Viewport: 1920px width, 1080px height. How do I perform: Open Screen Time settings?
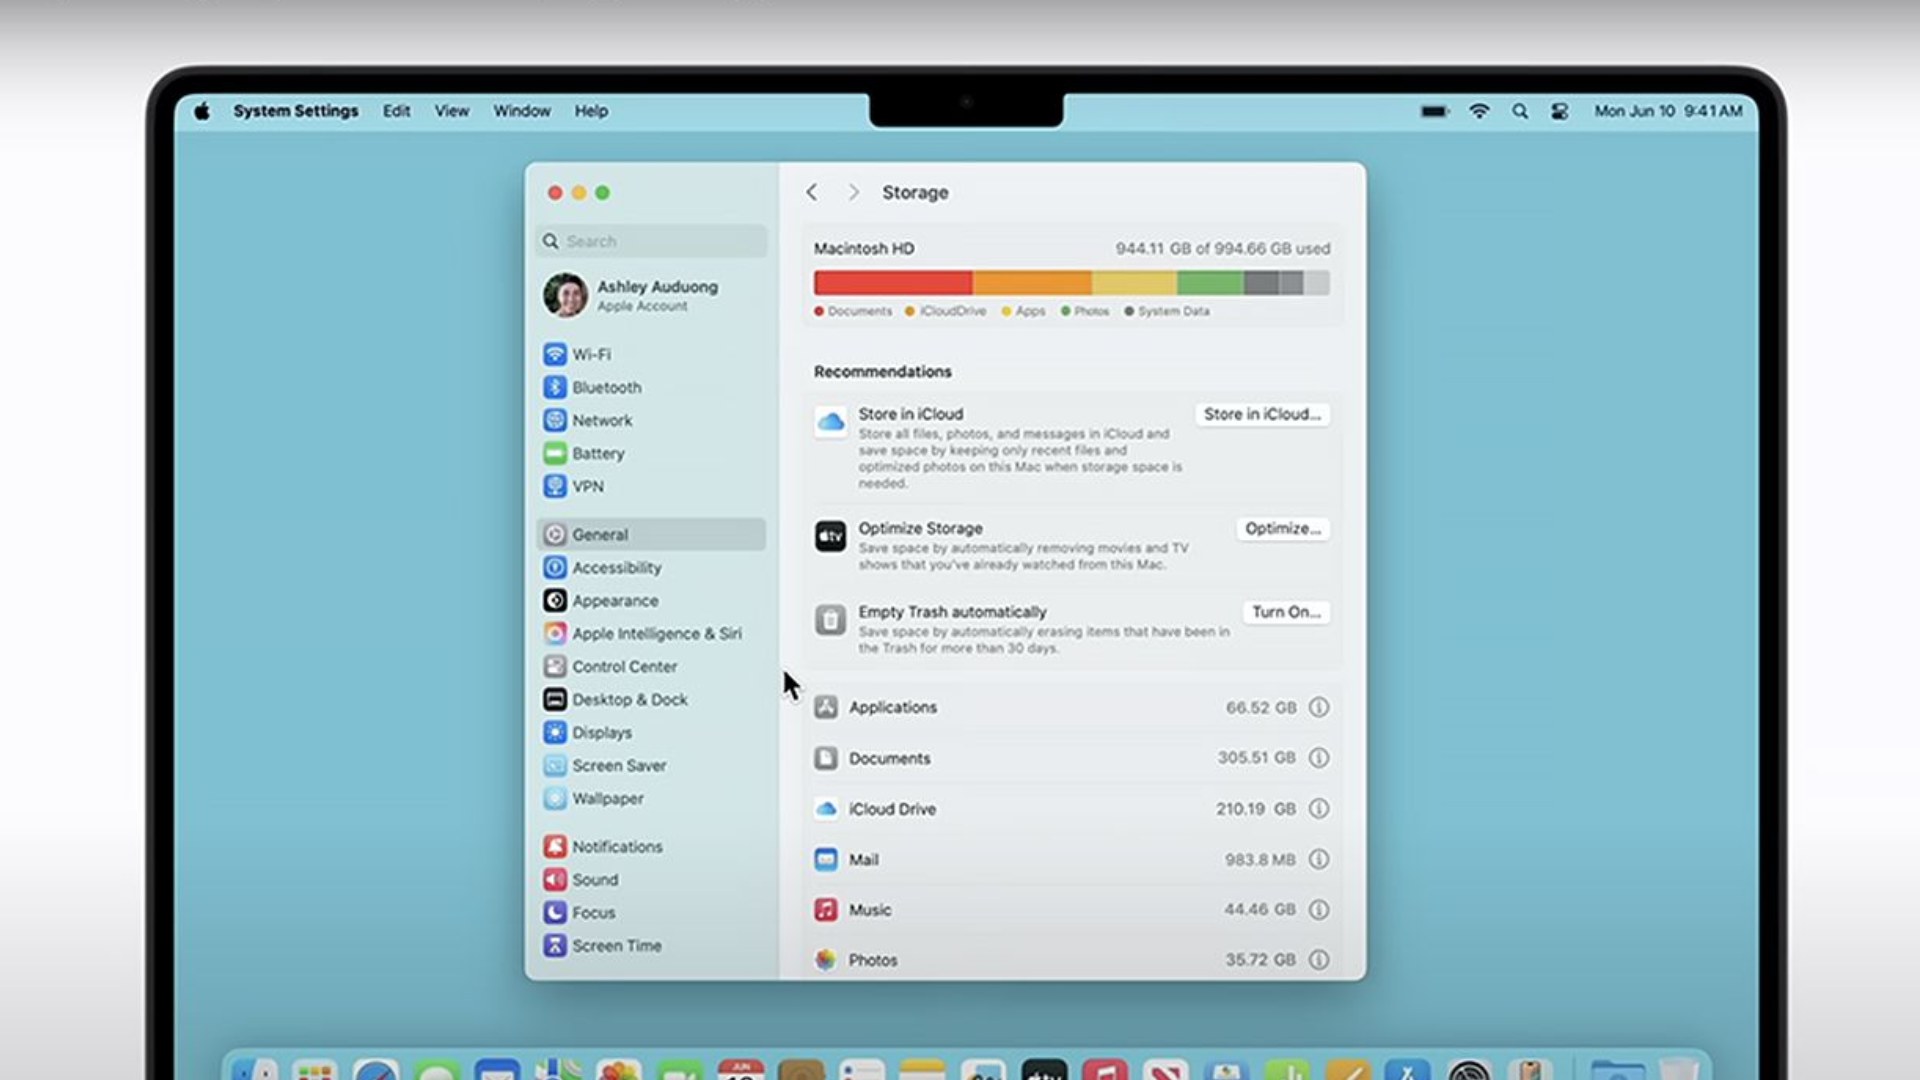coord(651,945)
